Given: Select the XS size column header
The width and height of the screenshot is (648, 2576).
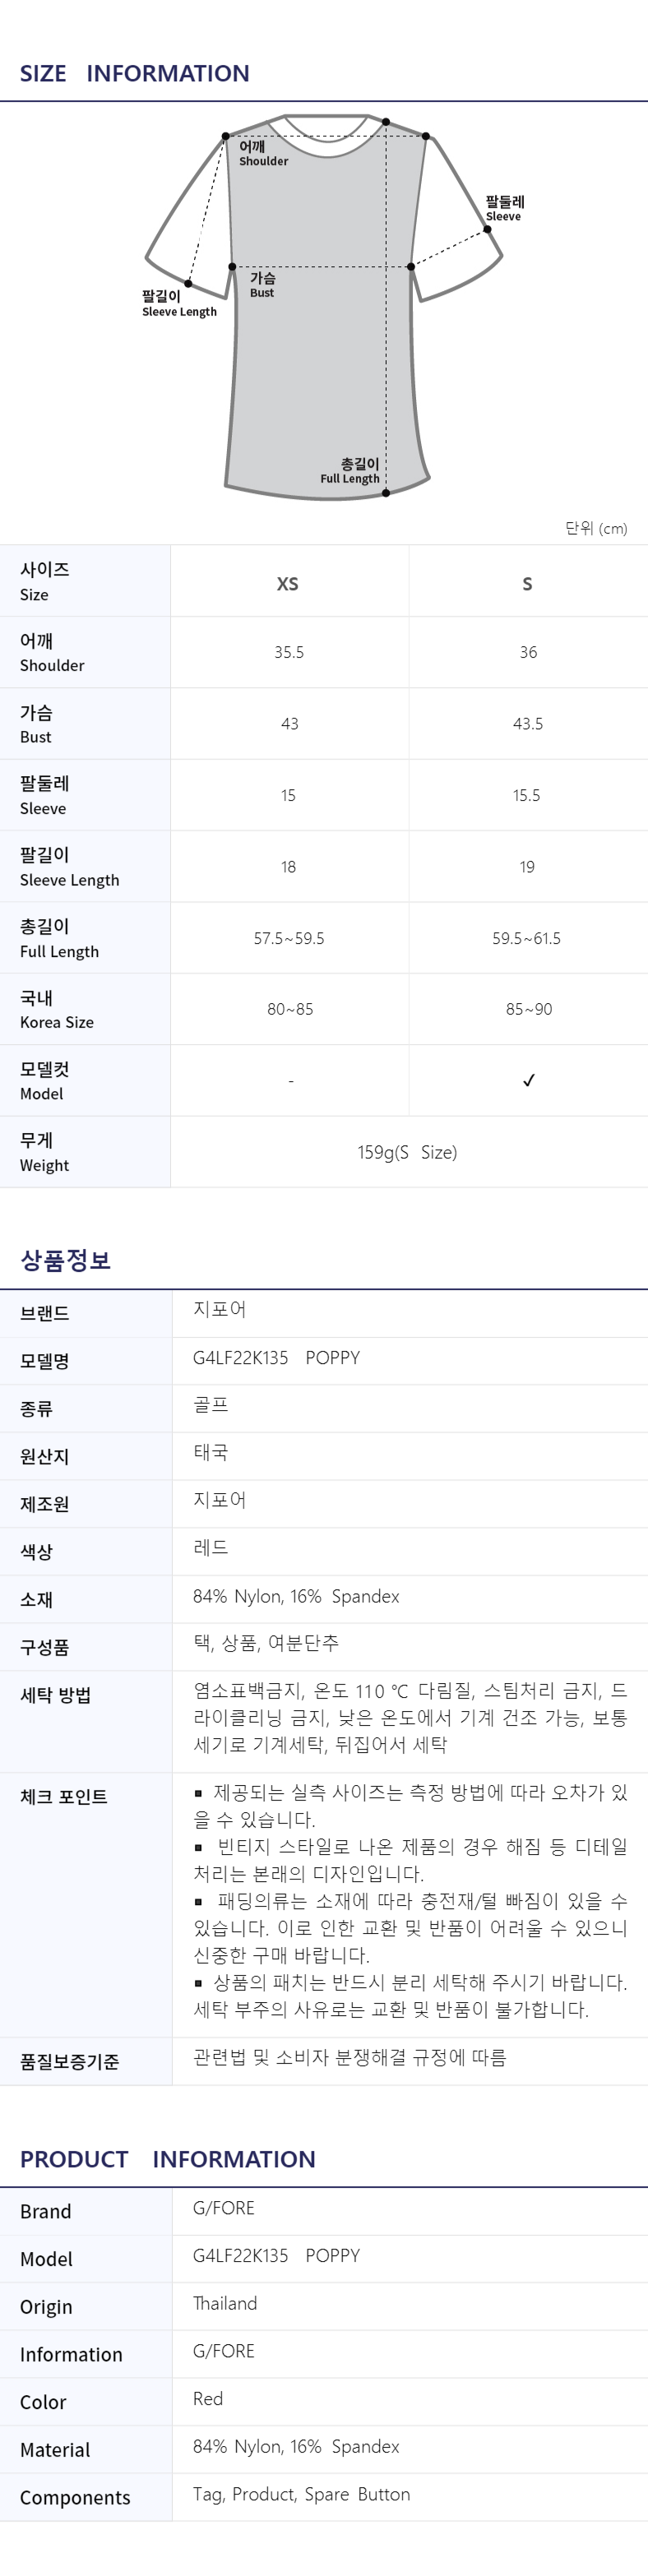Looking at the screenshot, I should click(x=288, y=584).
